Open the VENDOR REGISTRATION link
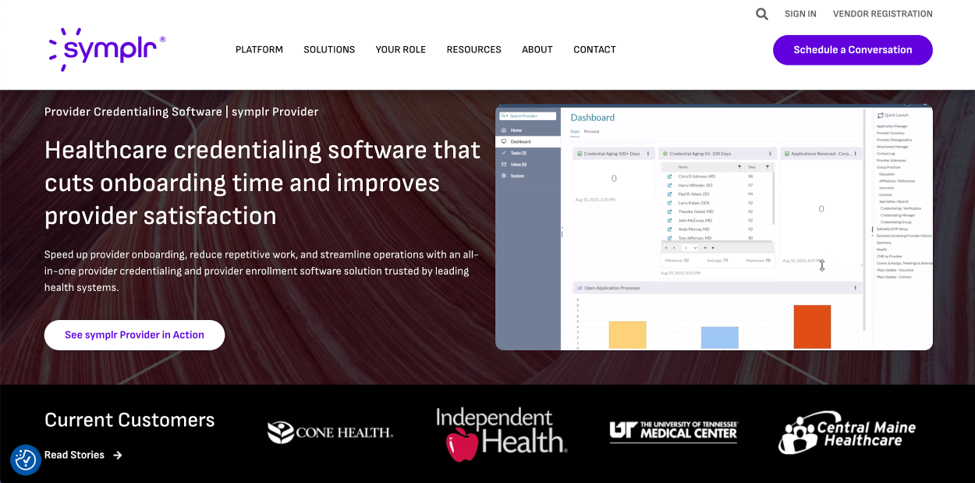Viewport: 975px width, 483px height. coord(882,14)
